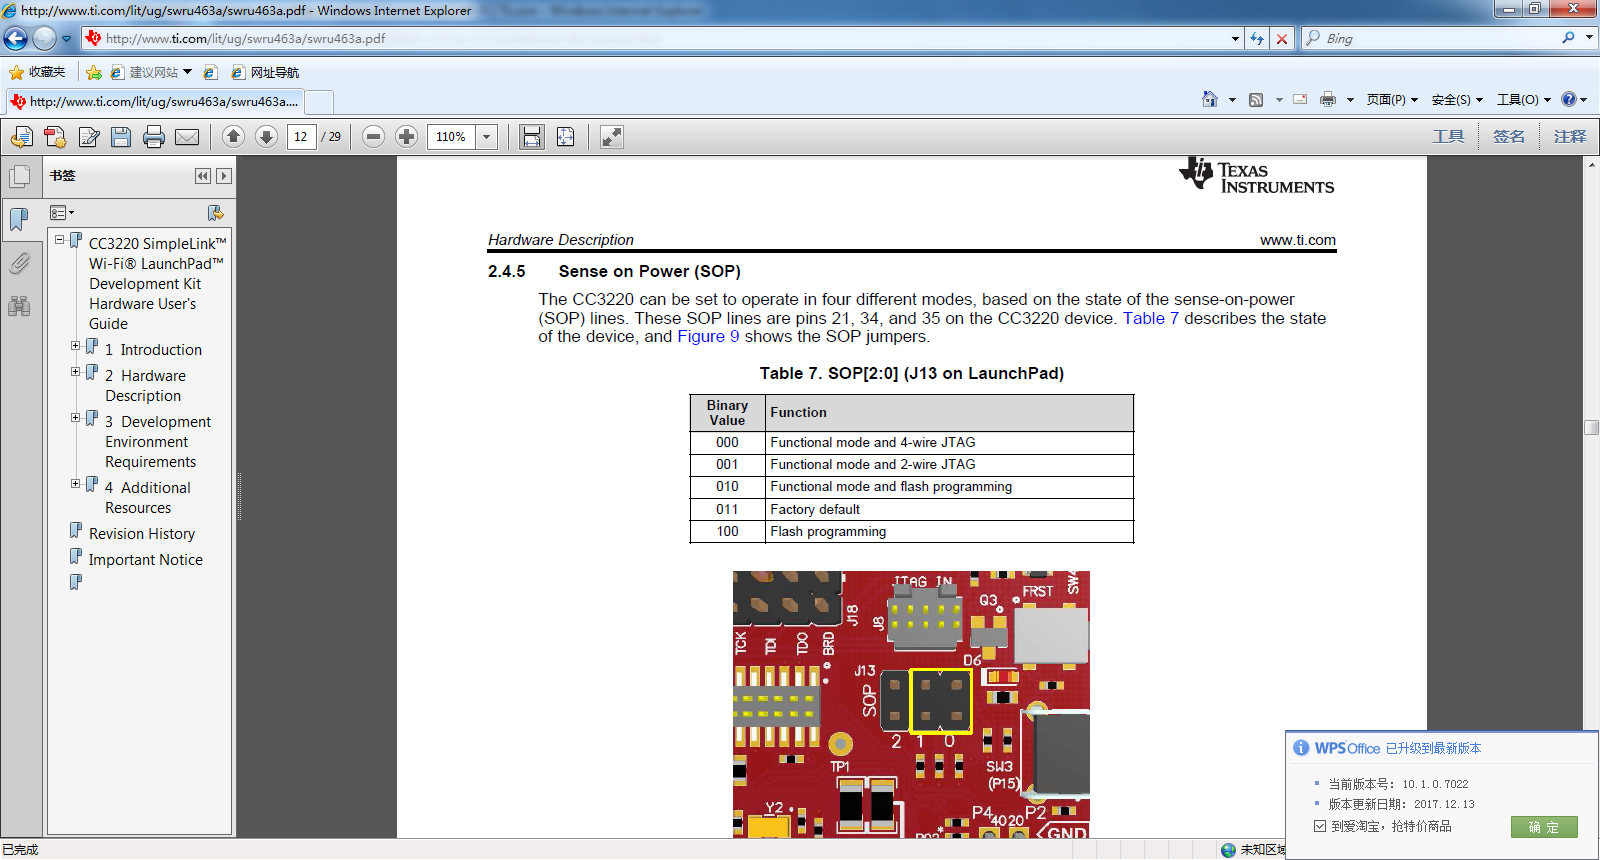Open the 工具(O) menu
This screenshot has height=860, width=1600.
[1523, 99]
